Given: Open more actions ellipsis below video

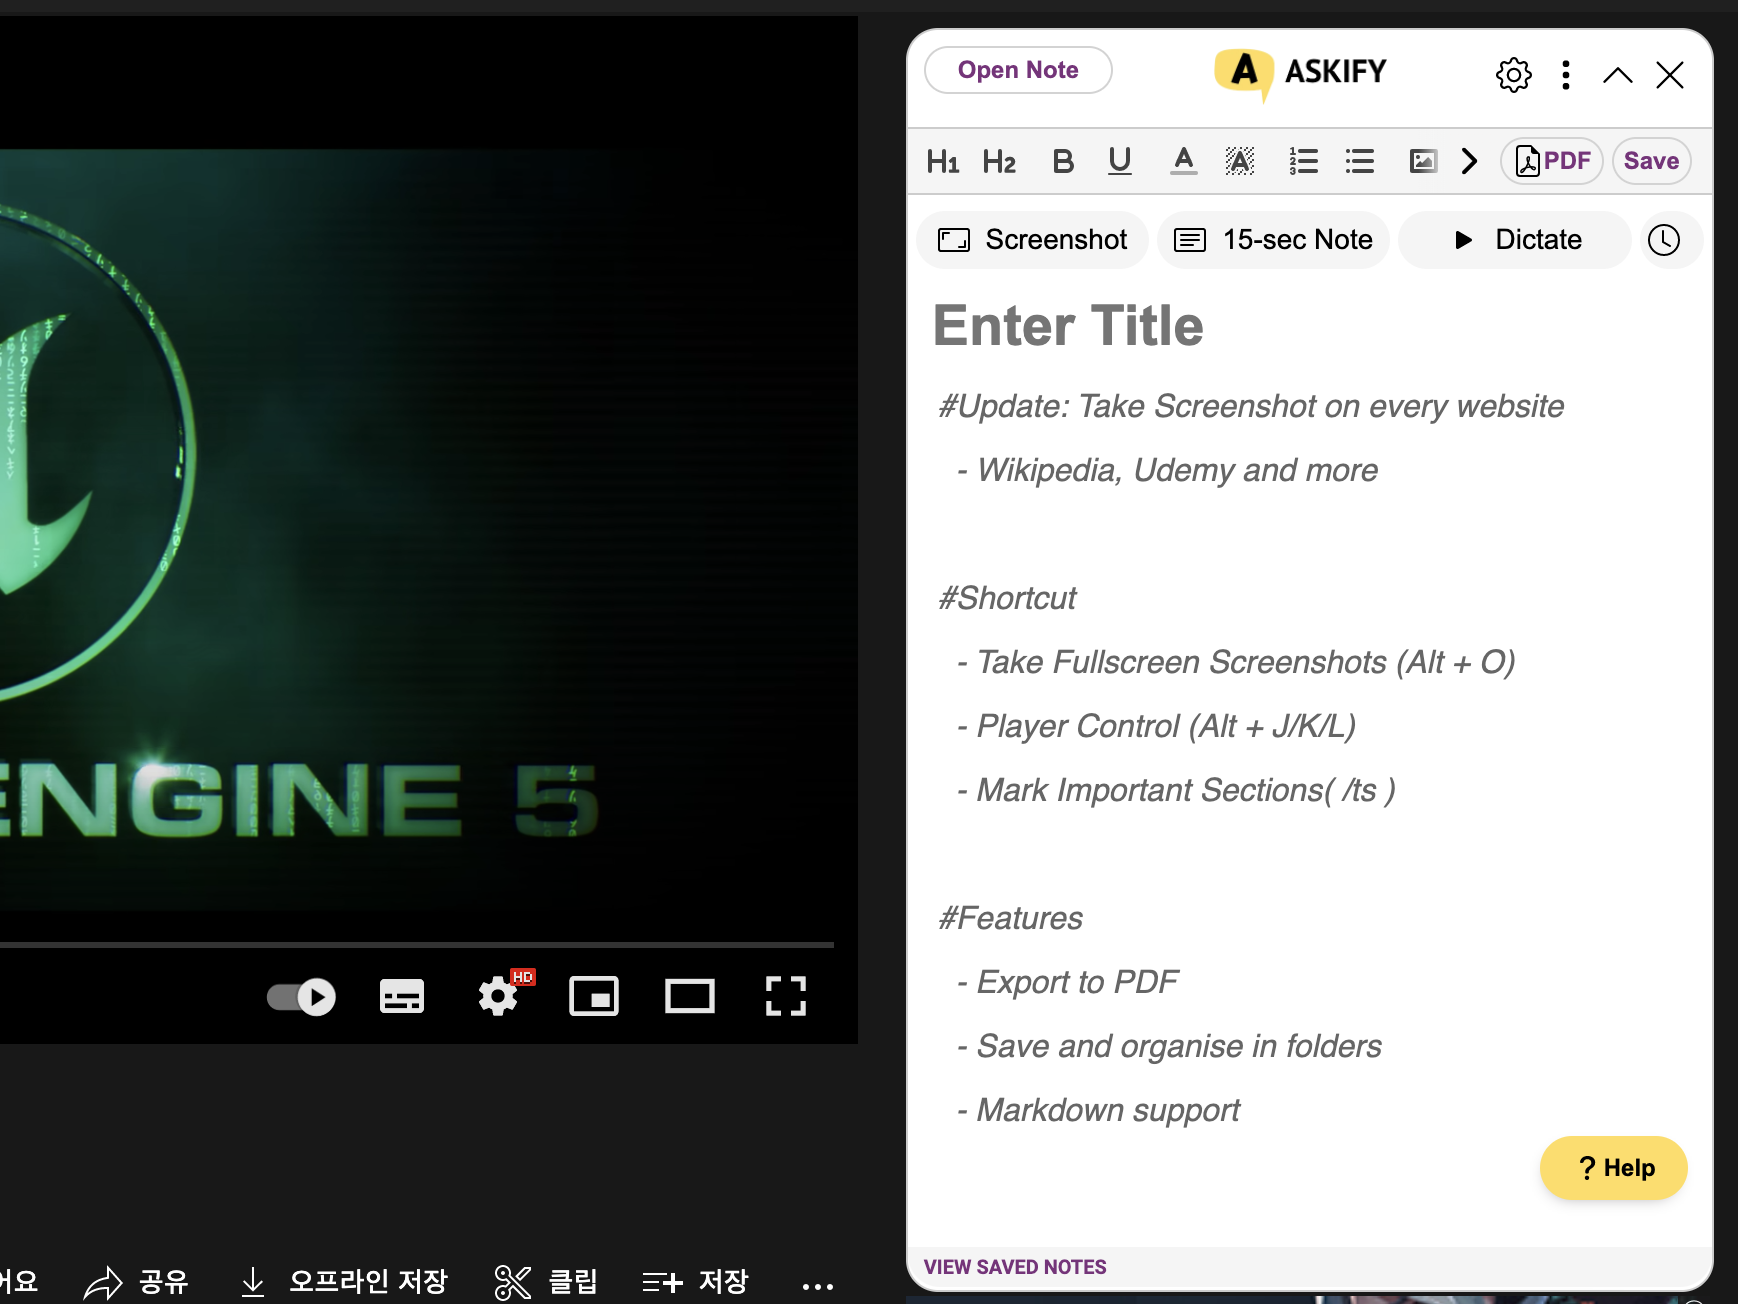Looking at the screenshot, I should (818, 1286).
